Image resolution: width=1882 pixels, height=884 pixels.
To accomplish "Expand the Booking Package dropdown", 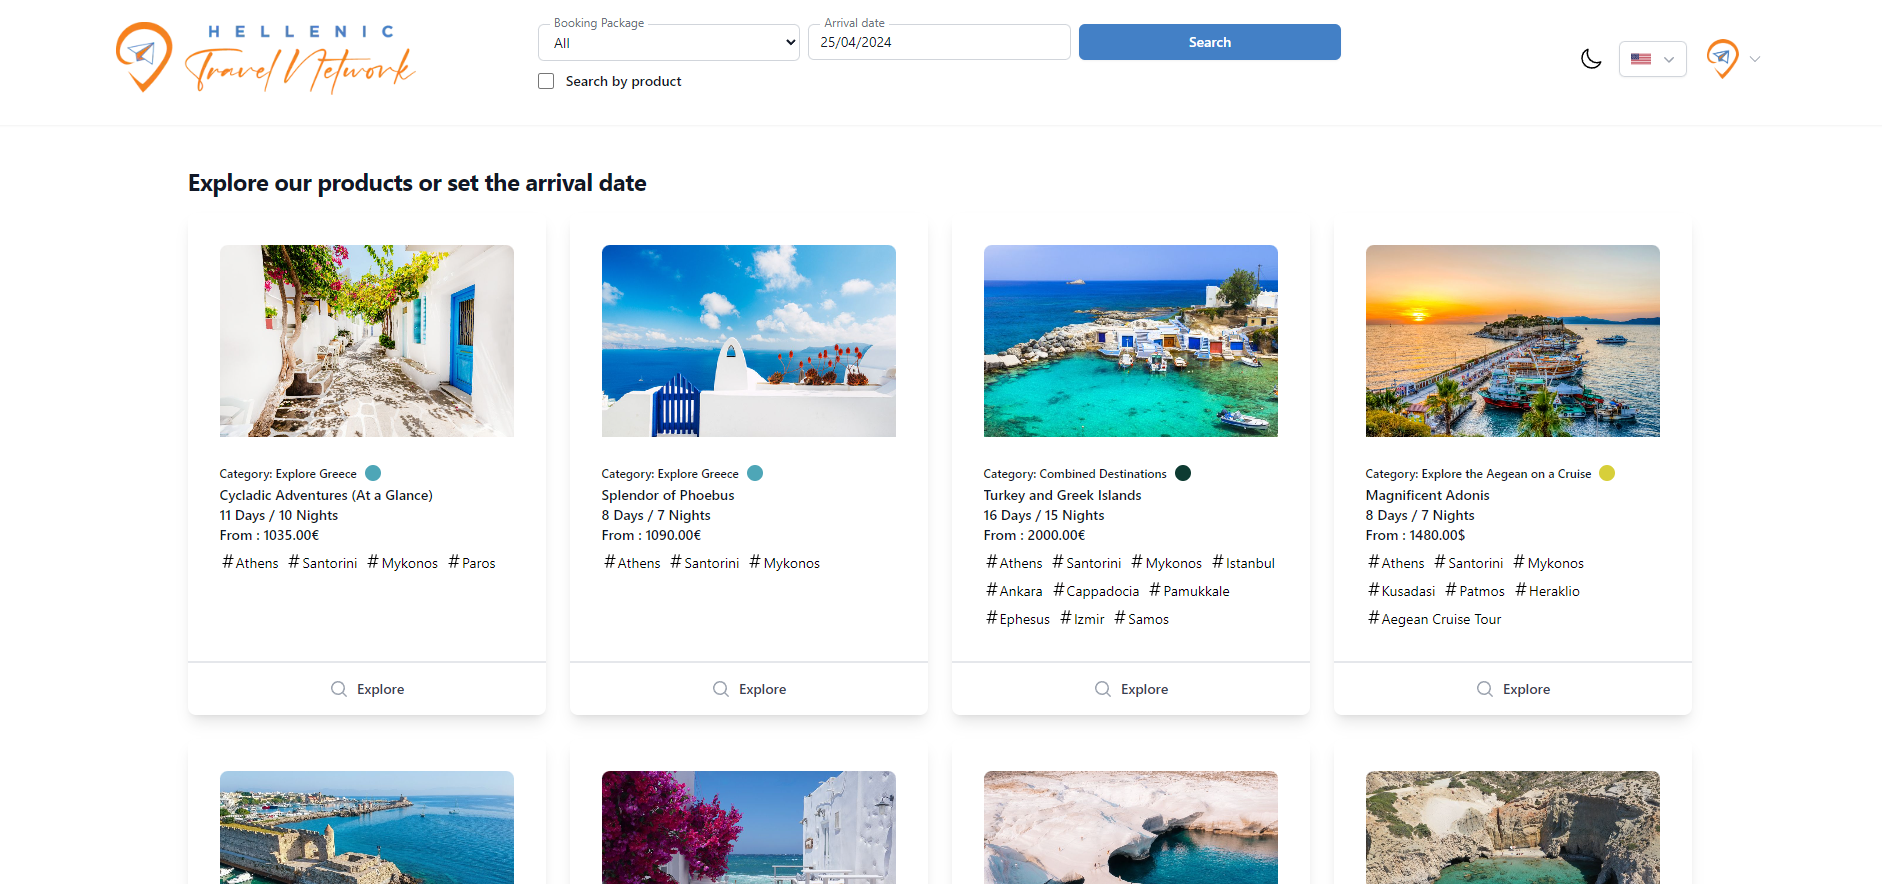I will coord(668,43).
